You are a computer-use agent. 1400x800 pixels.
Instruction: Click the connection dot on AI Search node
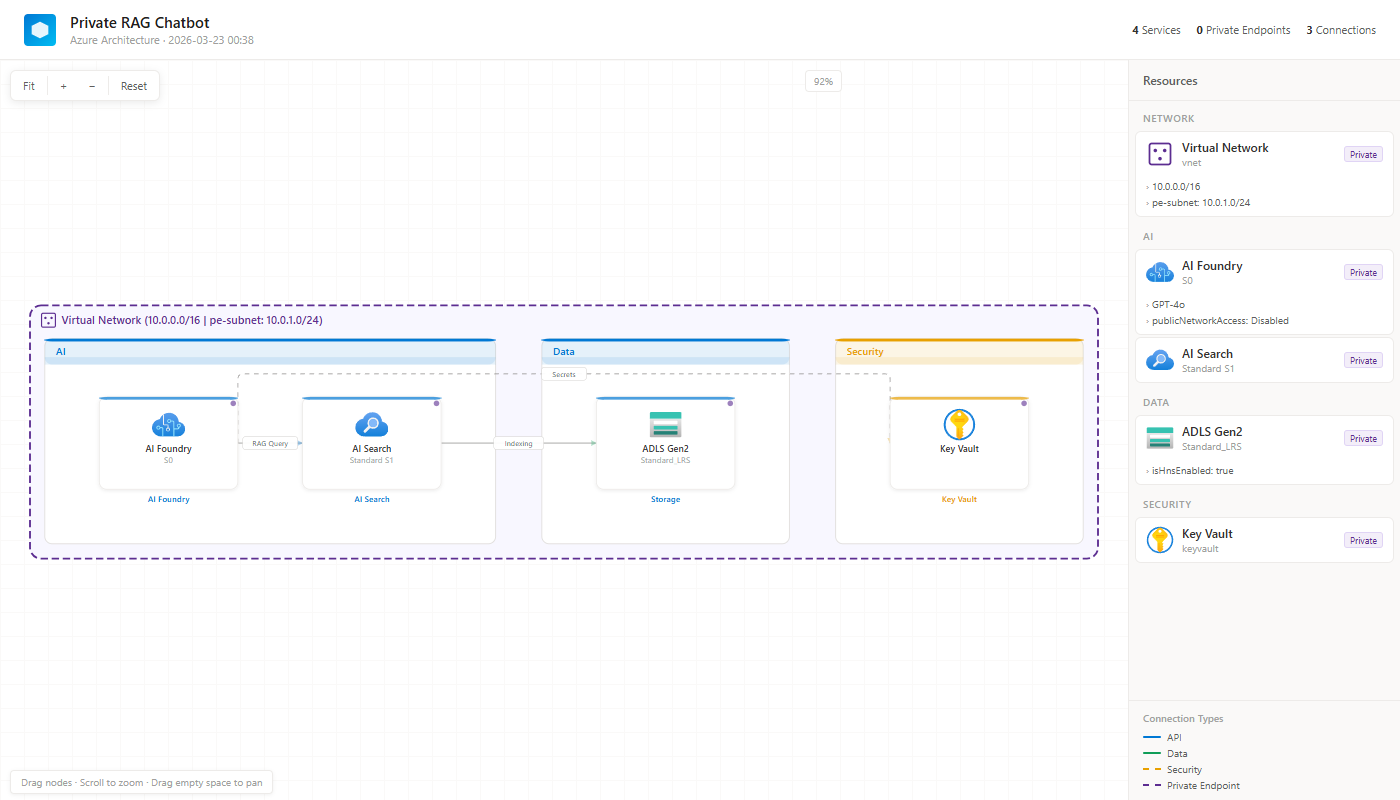click(x=437, y=404)
